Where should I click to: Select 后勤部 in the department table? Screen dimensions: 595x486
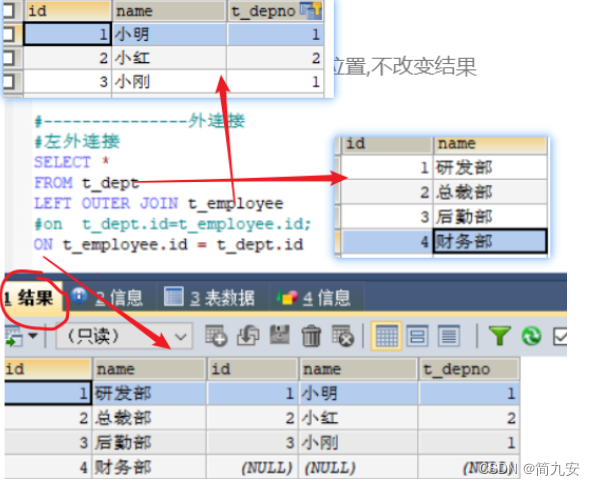click(490, 217)
